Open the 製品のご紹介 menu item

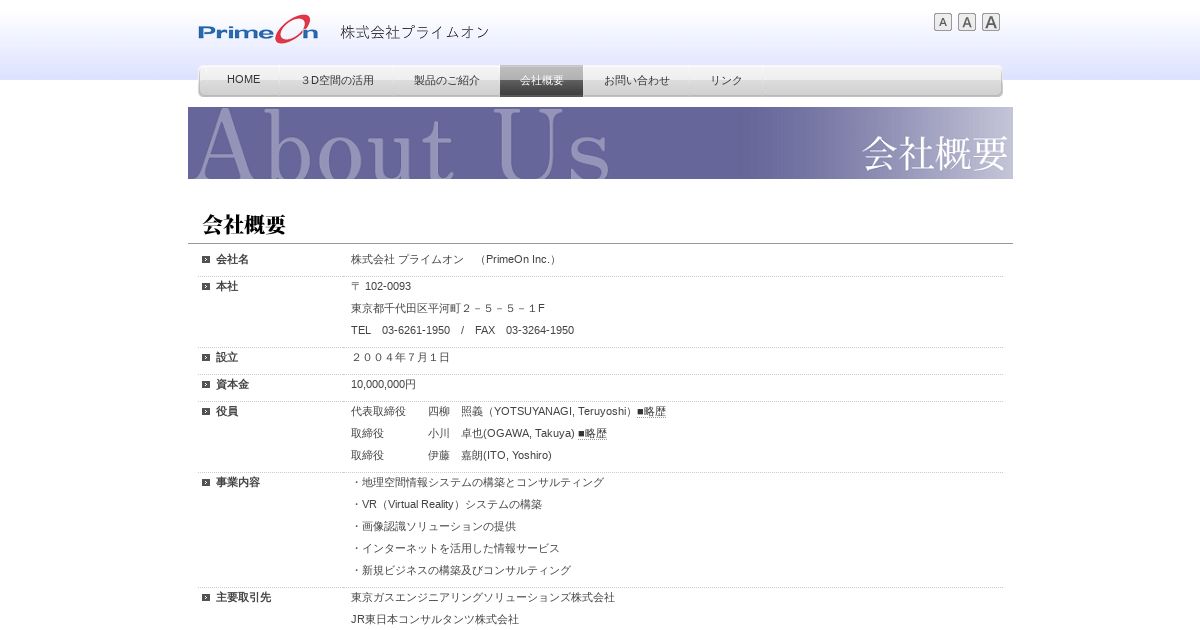(447, 80)
